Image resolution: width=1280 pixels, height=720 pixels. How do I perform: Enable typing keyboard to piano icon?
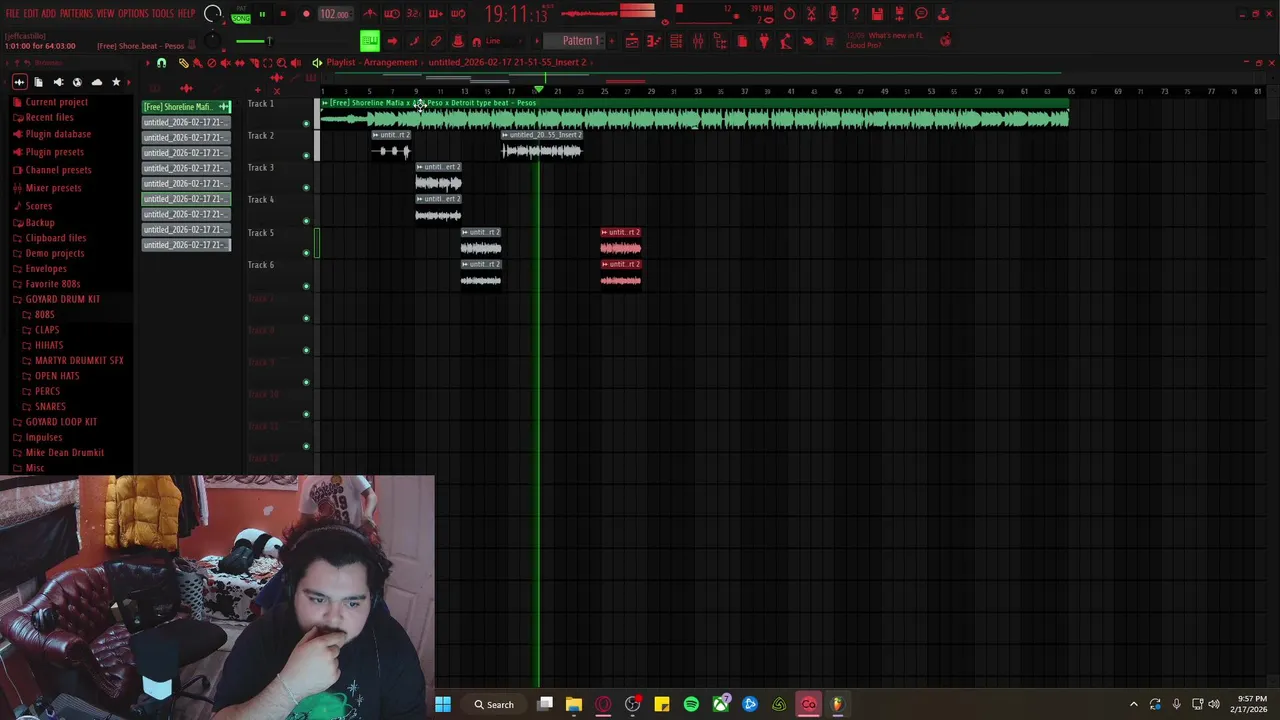click(370, 41)
